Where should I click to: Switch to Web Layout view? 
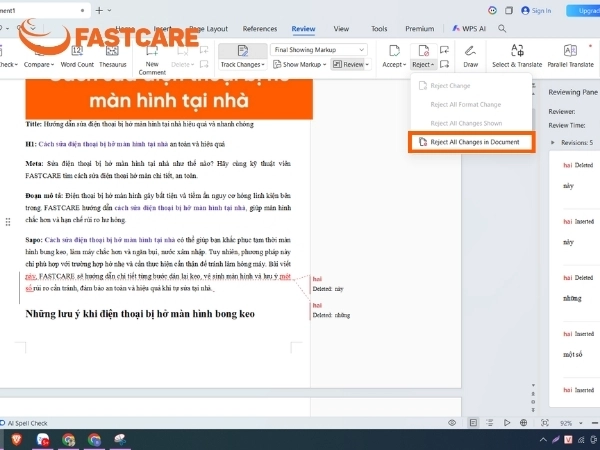click(x=523, y=423)
